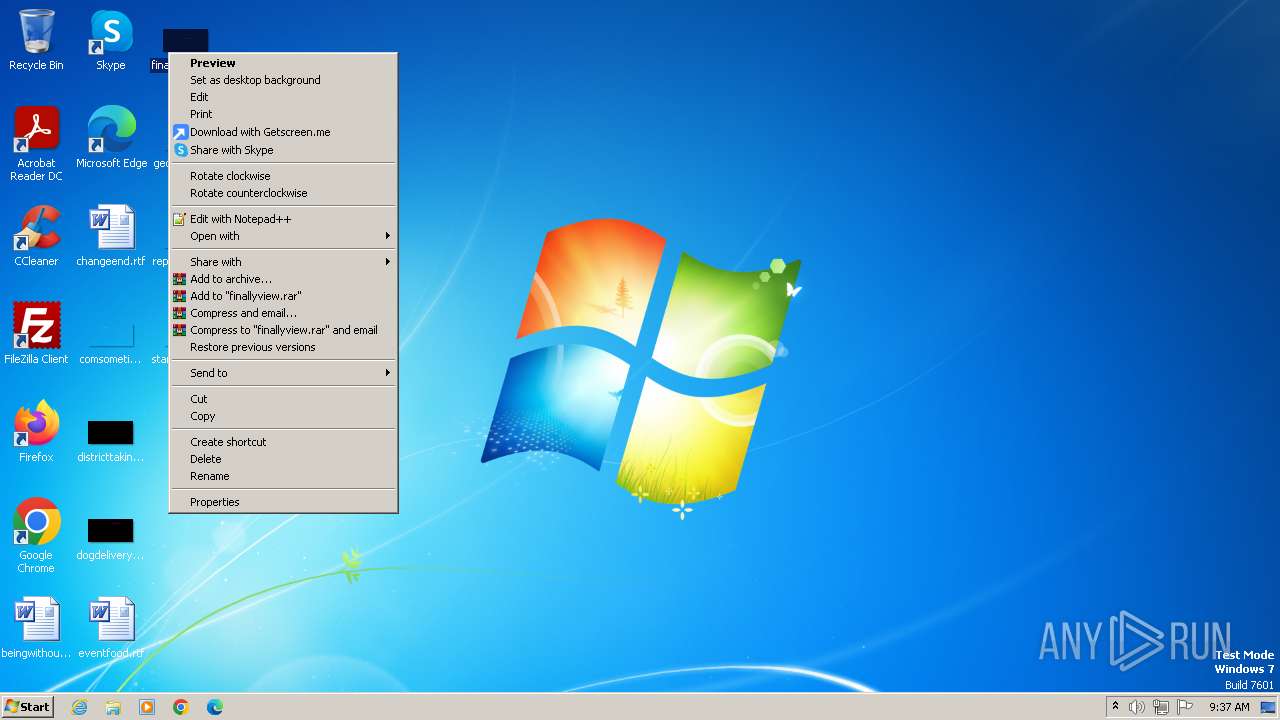Select changeend.rtf document icon
This screenshot has height=720, width=1280.
tap(111, 236)
